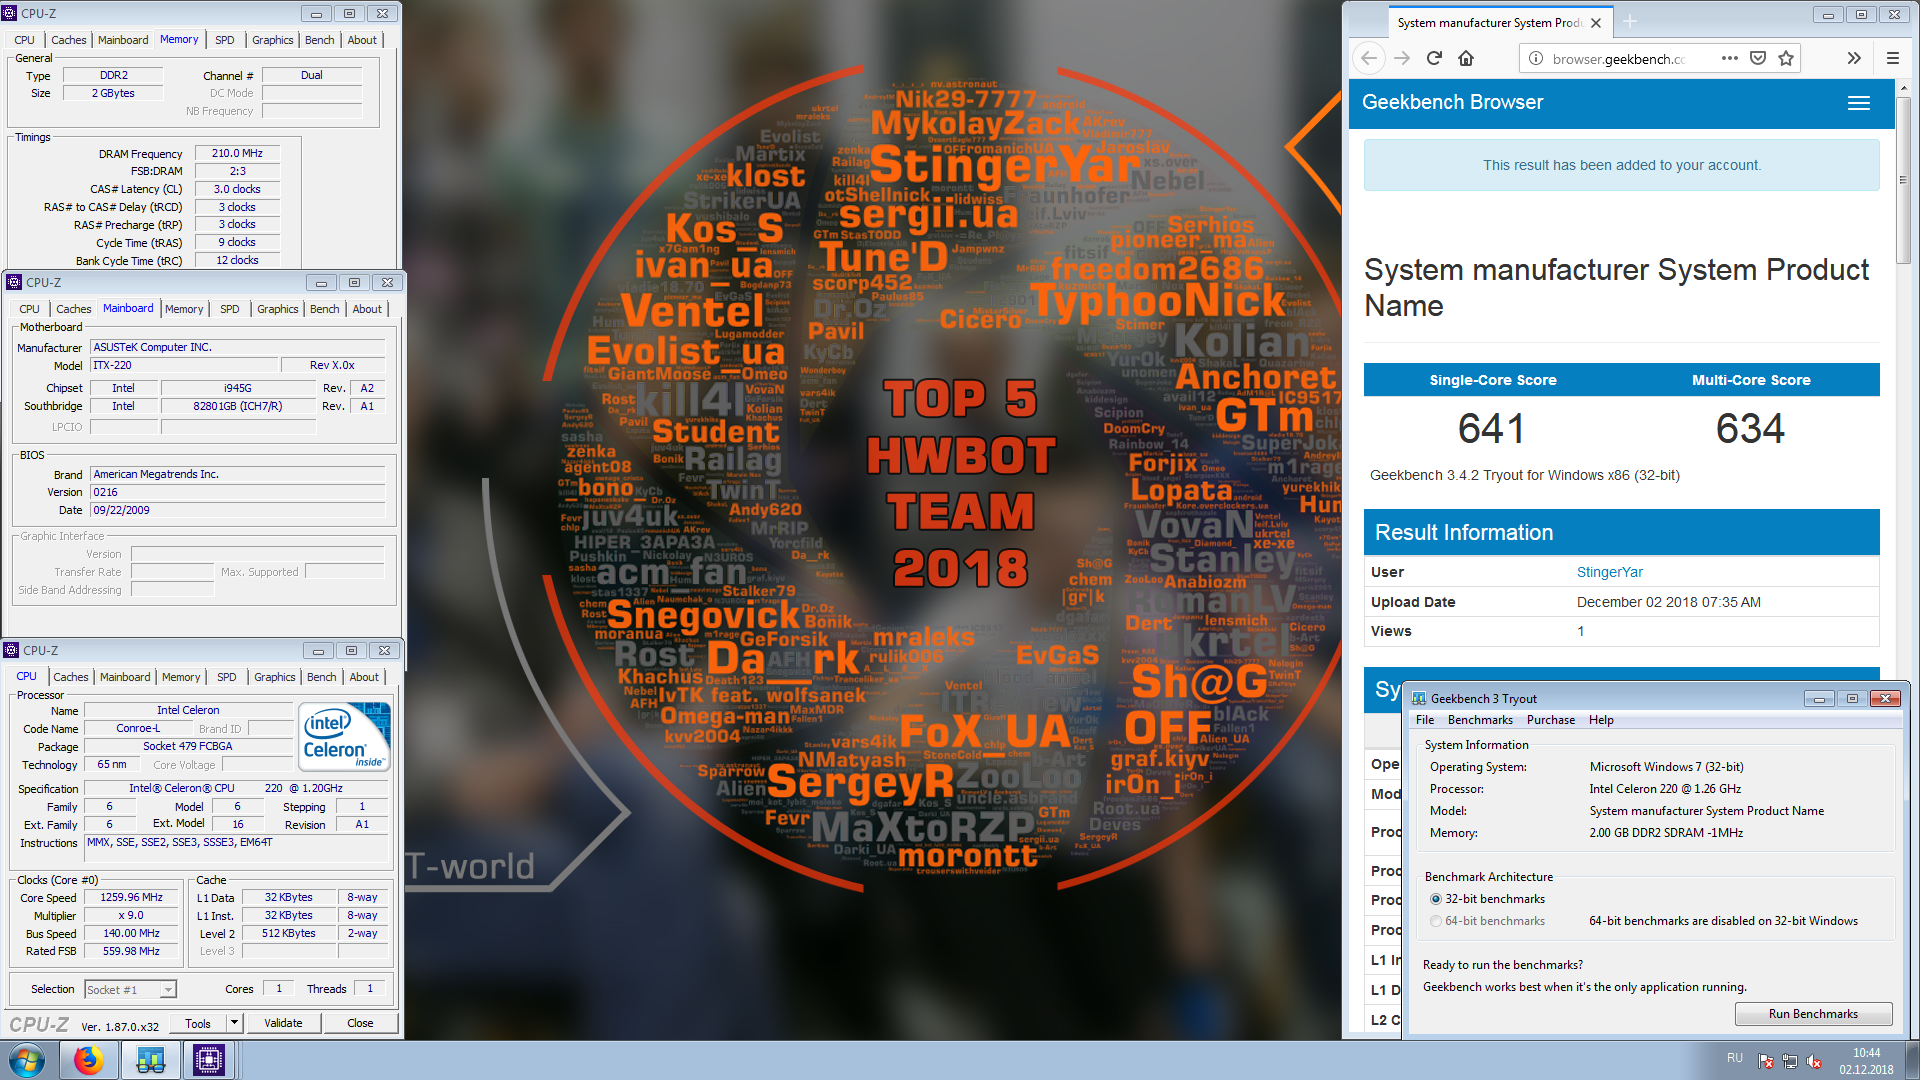Open Bench tab in middle CPU-Z window

coord(325,309)
